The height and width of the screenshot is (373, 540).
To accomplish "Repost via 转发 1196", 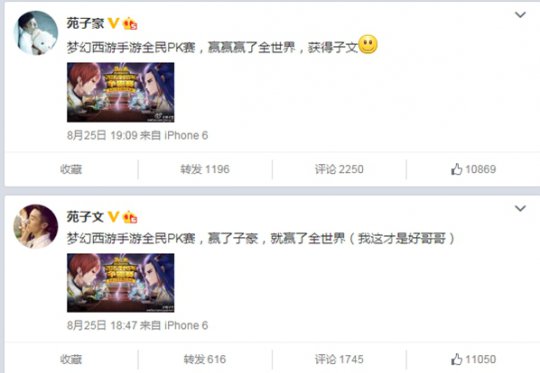I will [x=205, y=169].
